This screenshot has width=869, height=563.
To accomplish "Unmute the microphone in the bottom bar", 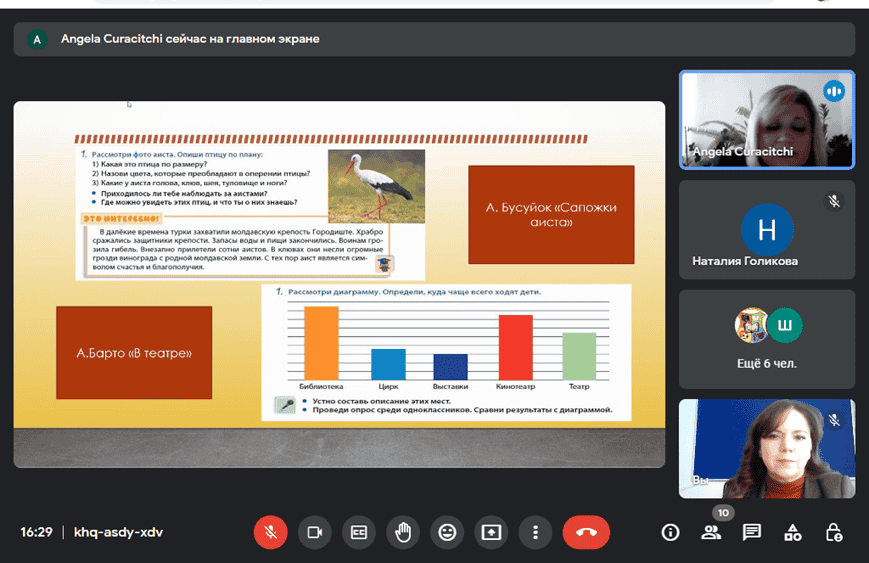I will 270,532.
